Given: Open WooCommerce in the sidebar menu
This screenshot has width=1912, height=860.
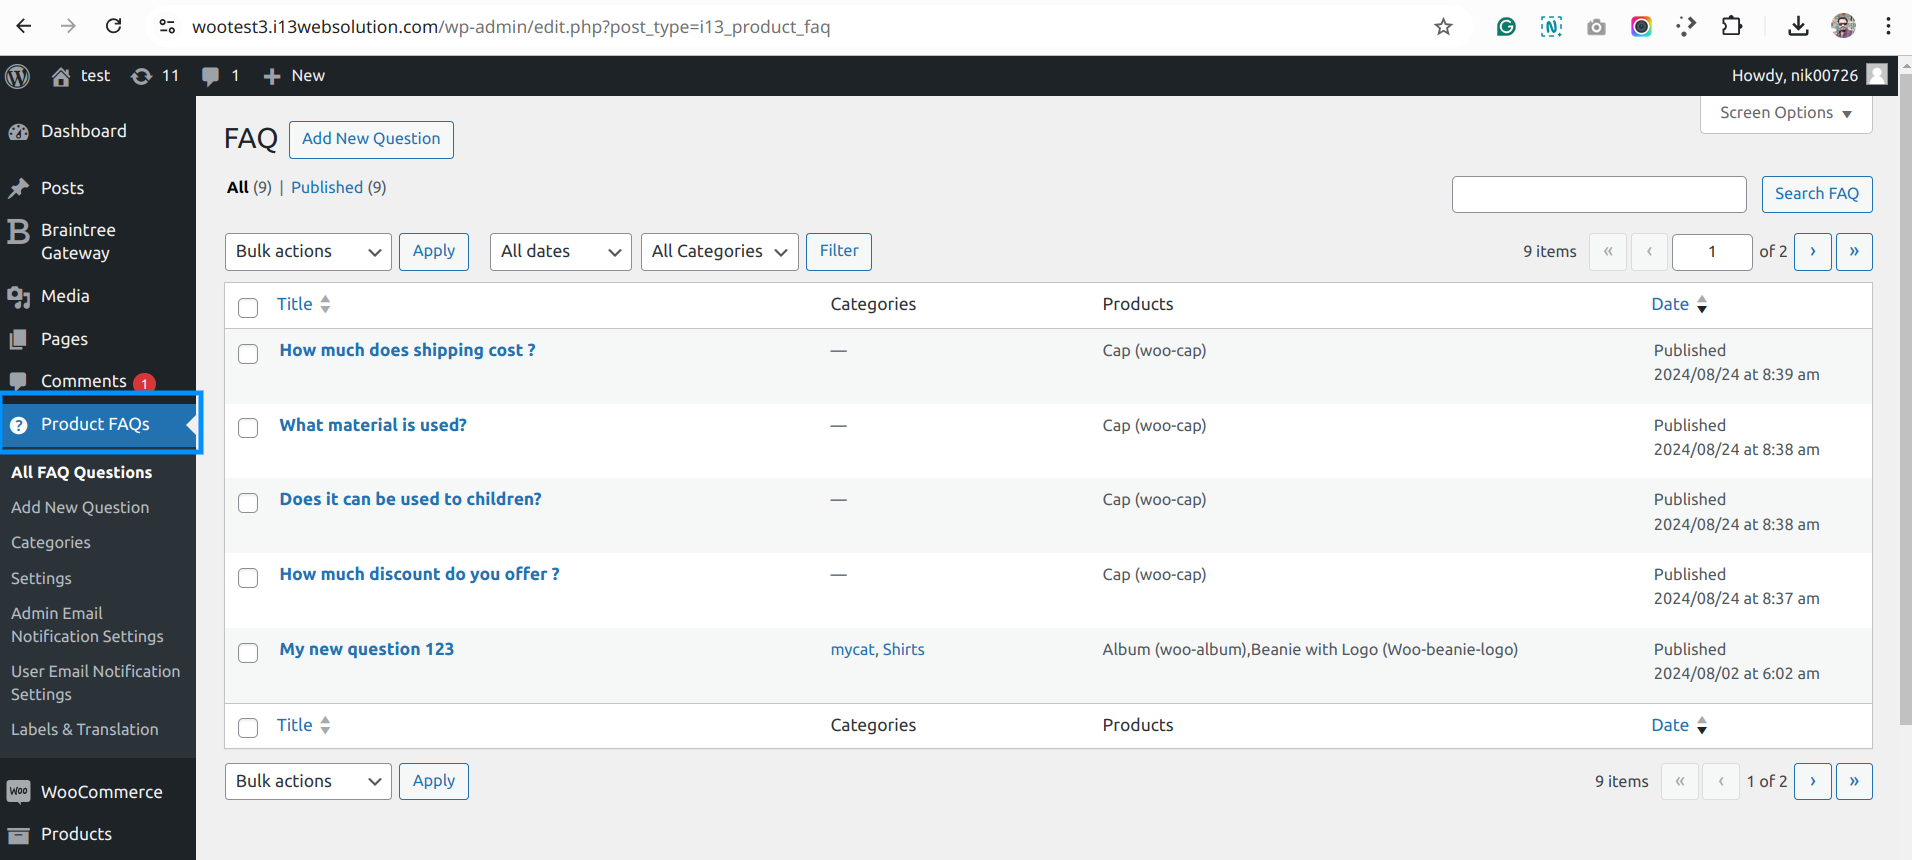Looking at the screenshot, I should [x=101, y=792].
